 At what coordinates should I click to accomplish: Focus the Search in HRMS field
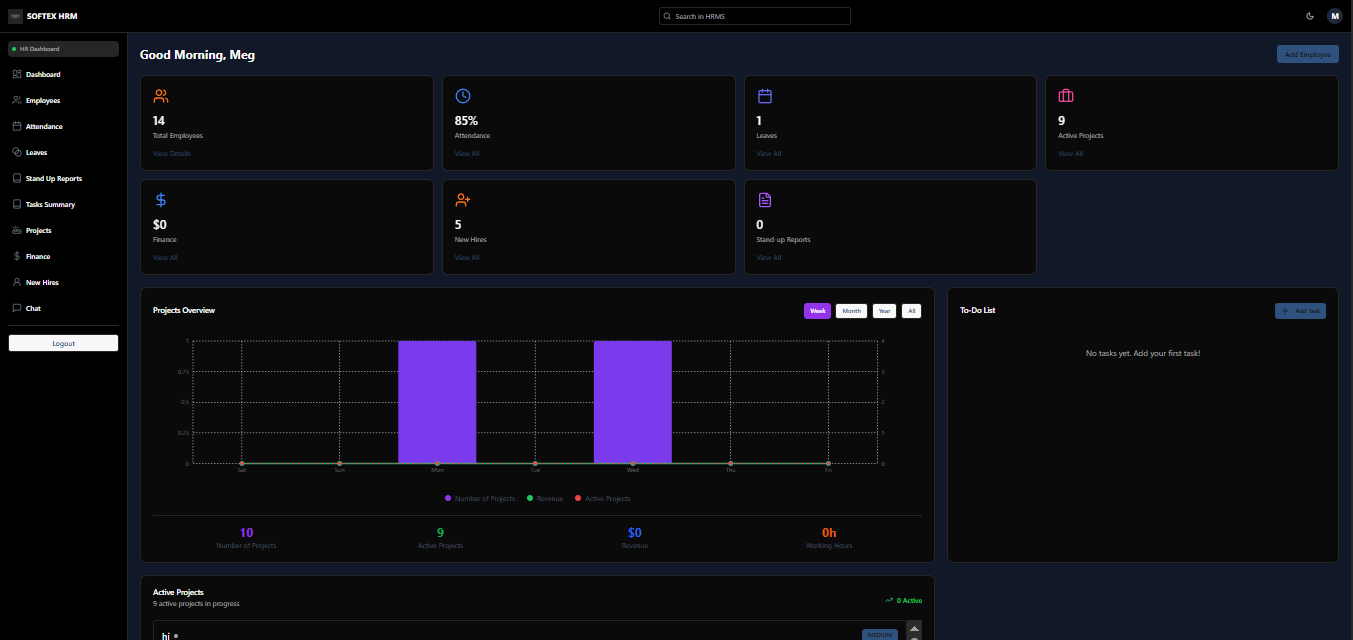[755, 16]
